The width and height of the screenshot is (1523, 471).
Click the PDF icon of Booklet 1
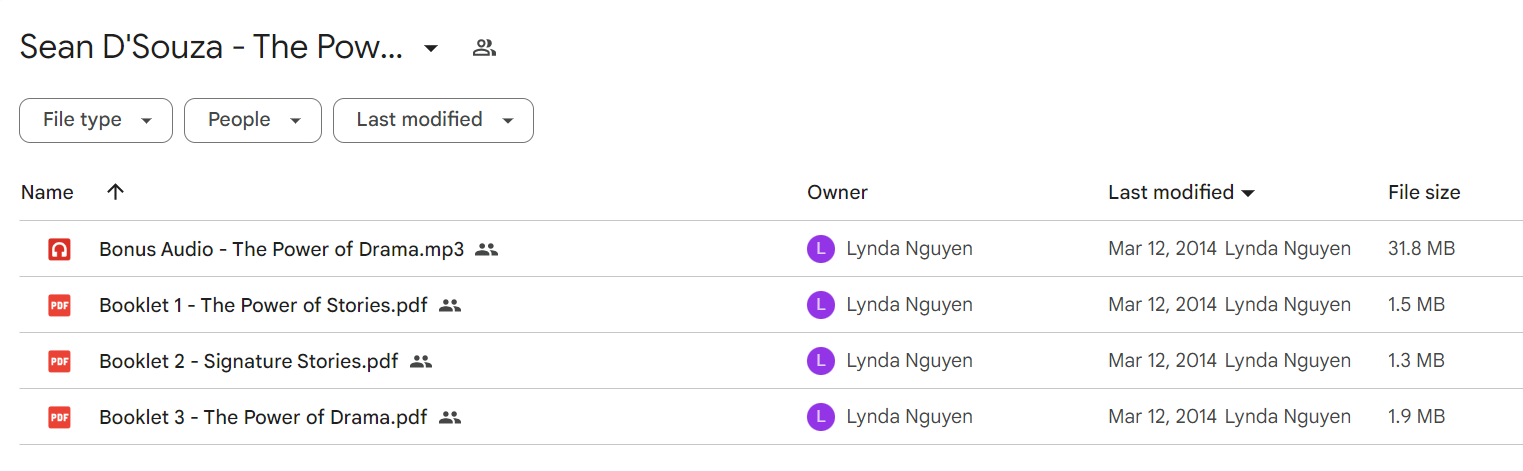click(x=59, y=305)
